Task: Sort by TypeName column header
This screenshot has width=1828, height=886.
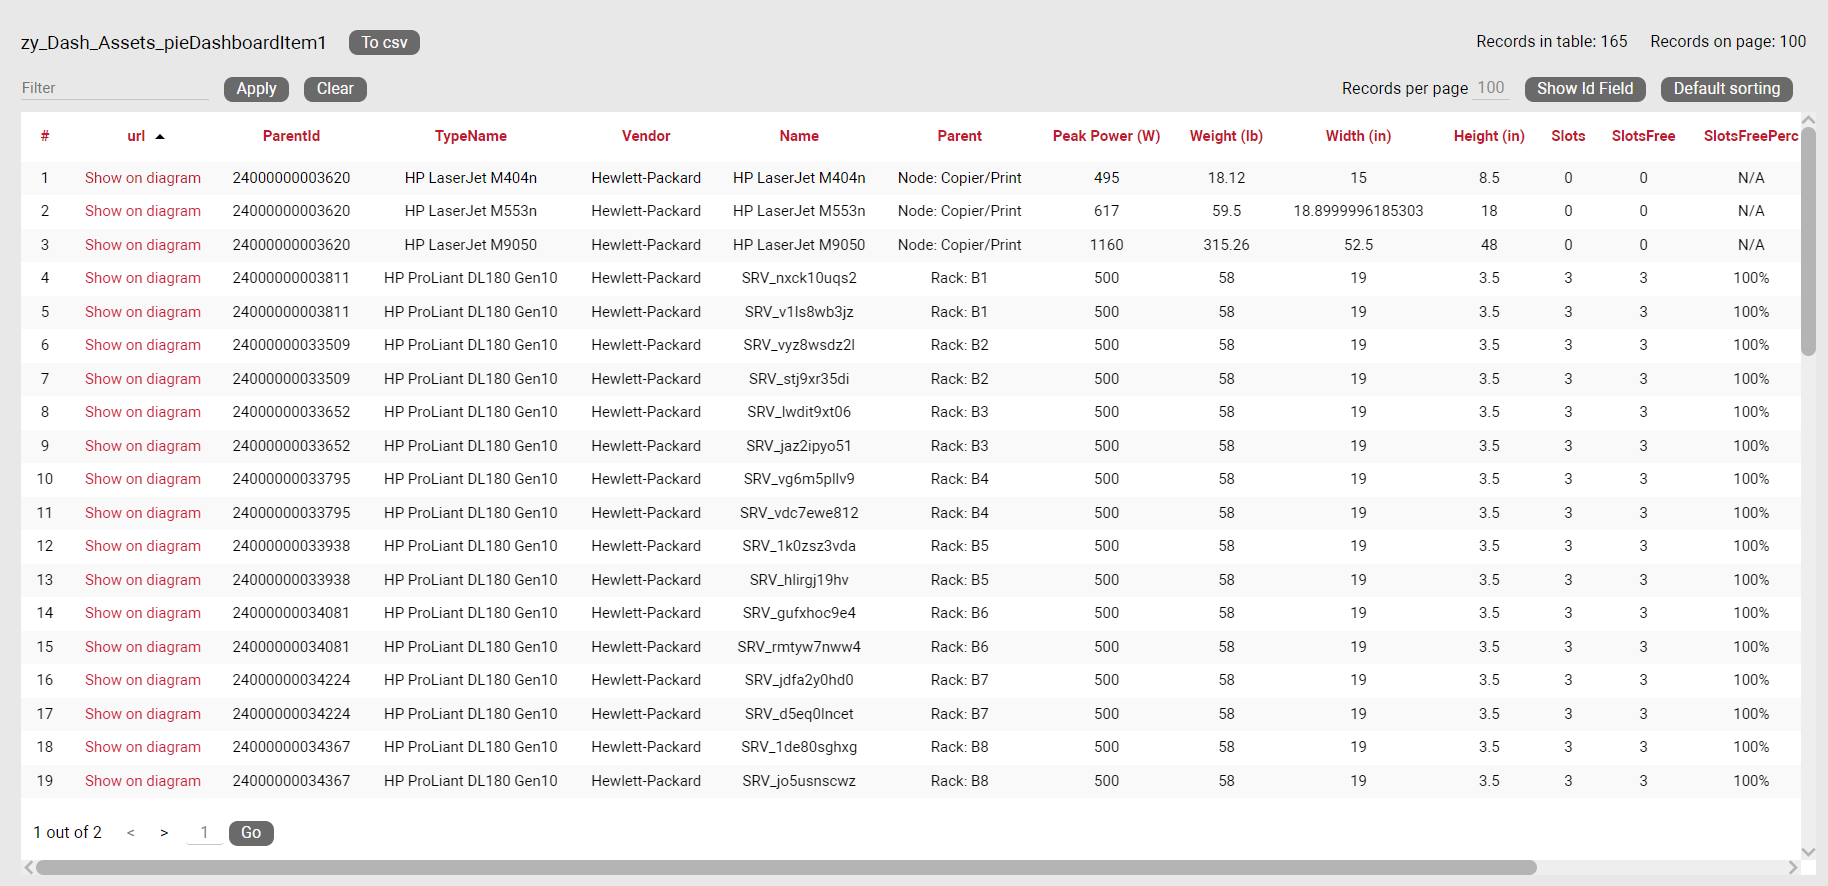Action: click(x=470, y=136)
